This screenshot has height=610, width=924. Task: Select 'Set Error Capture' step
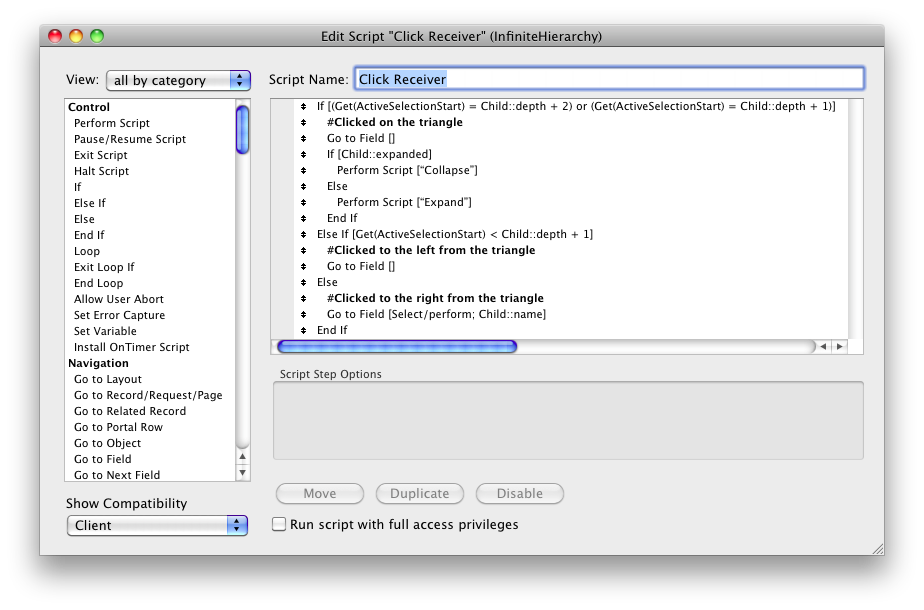tap(119, 315)
